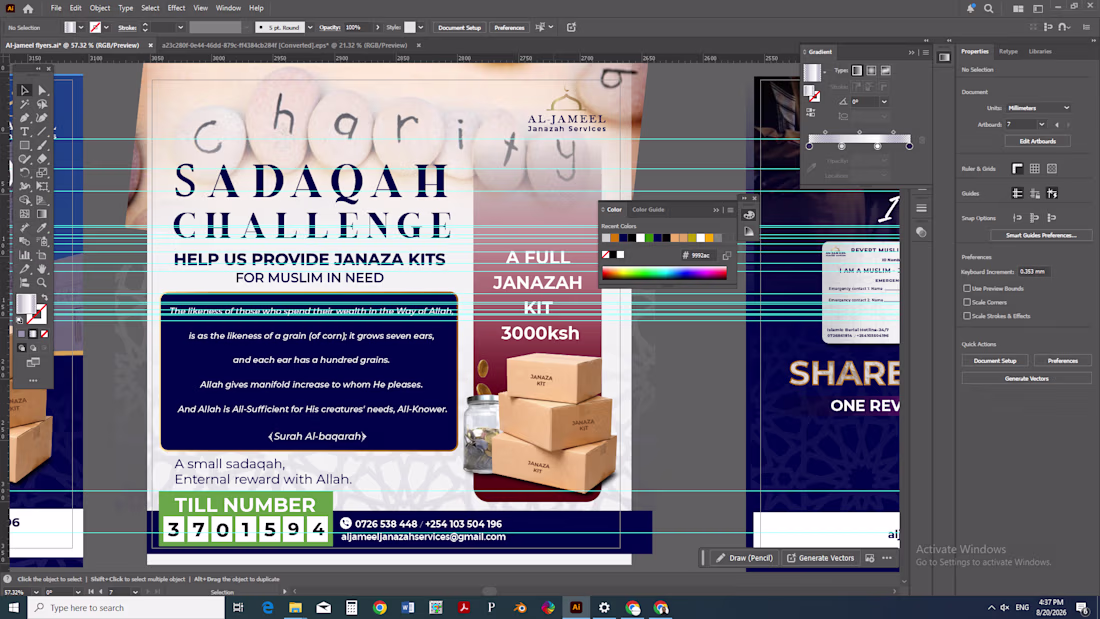The width and height of the screenshot is (1100, 619).
Task: Switch to the Retype tab
Action: pos(1008,51)
